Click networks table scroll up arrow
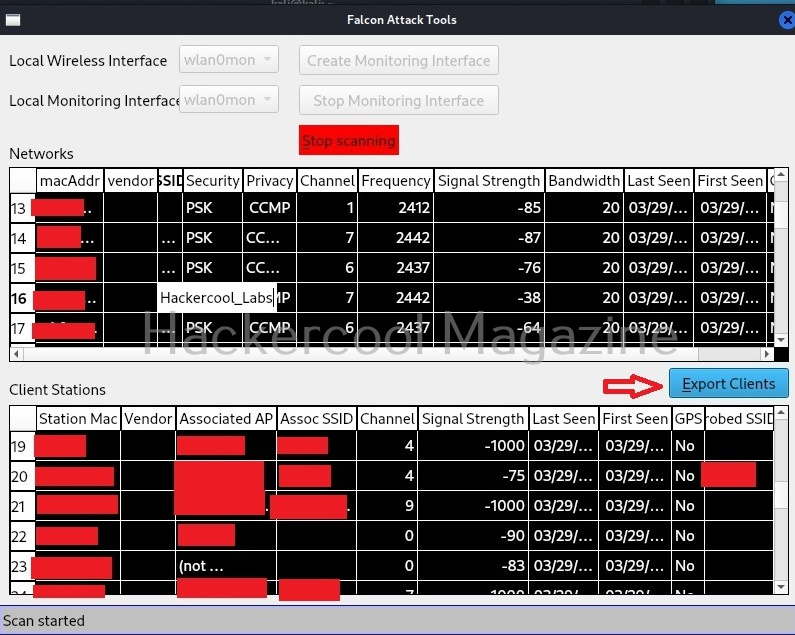The width and height of the screenshot is (795, 635). point(781,175)
